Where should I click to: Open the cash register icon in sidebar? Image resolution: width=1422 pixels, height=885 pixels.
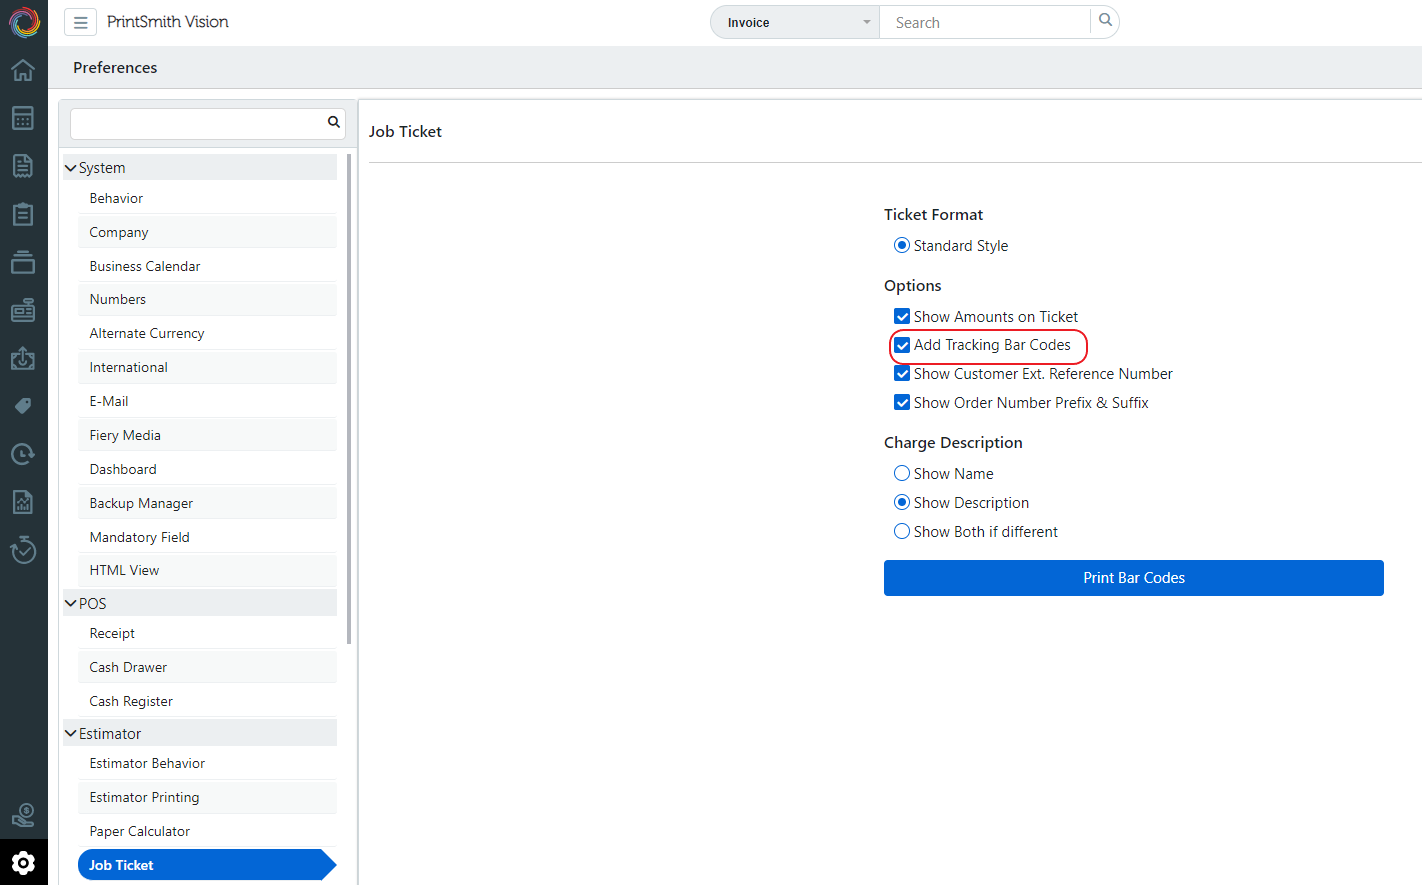coord(23,310)
